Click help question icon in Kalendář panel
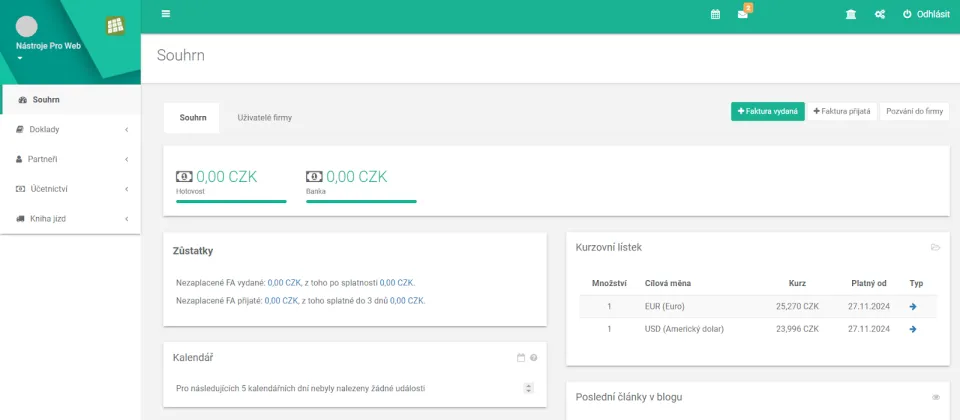This screenshot has width=960, height=420. coord(534,358)
